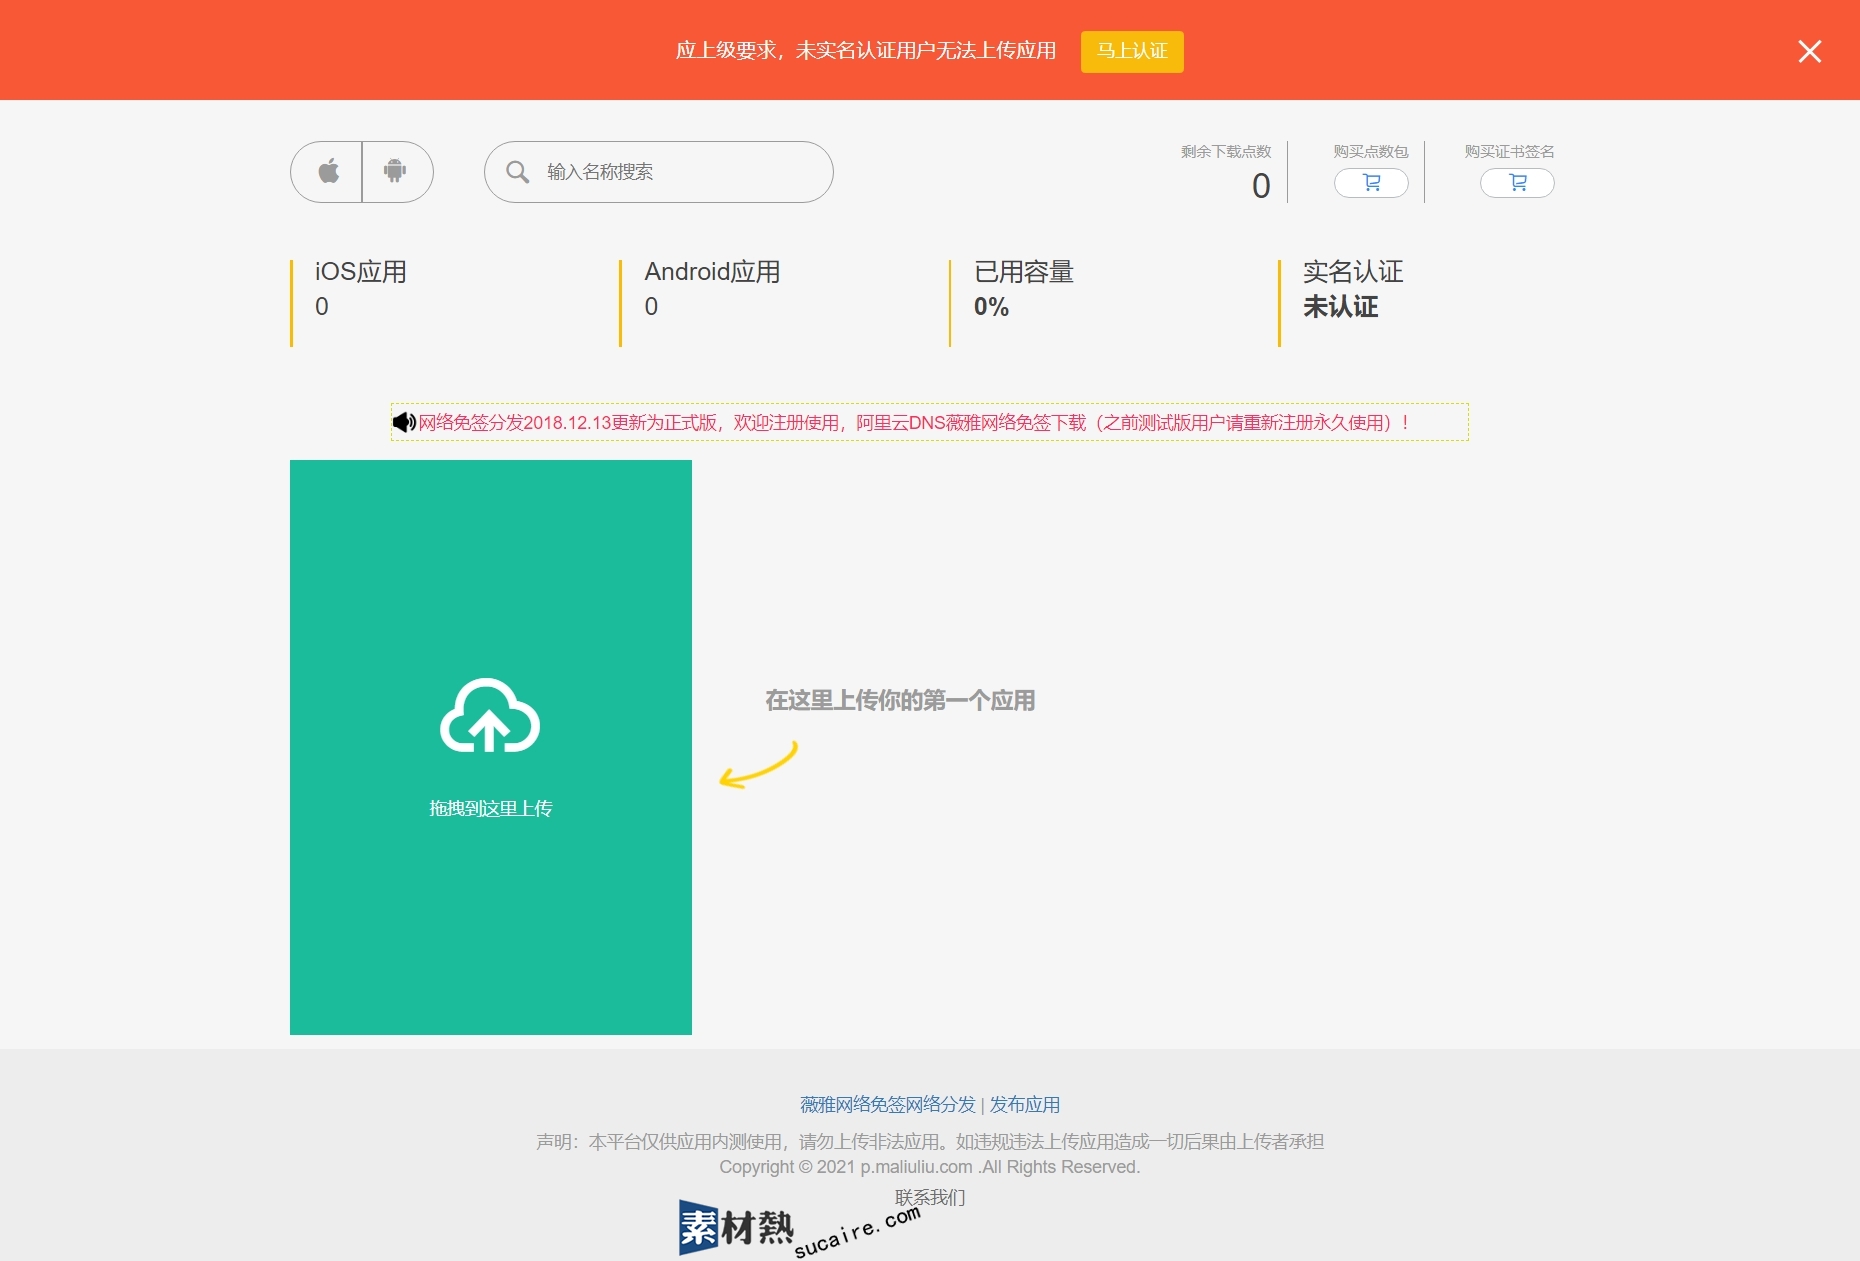Screen dimensions: 1860x1261
Task: Click the 实名认证 heading
Action: 1353,272
